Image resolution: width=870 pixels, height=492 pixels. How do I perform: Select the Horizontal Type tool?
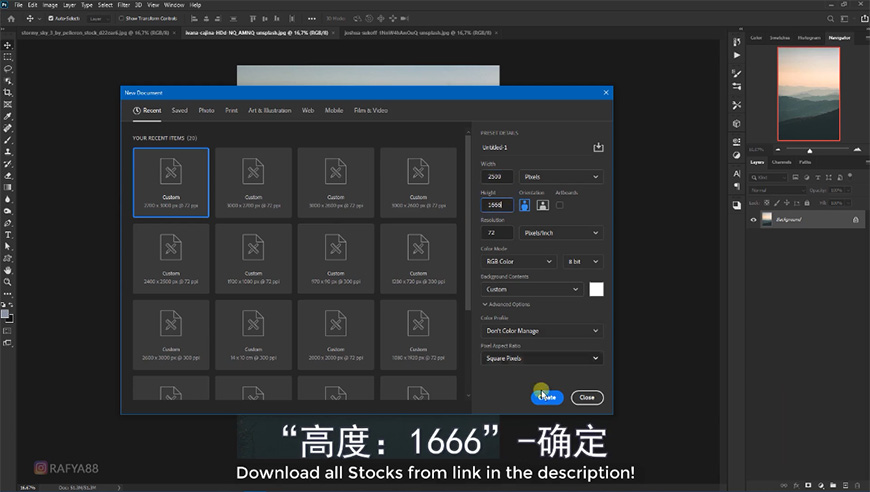click(8, 235)
